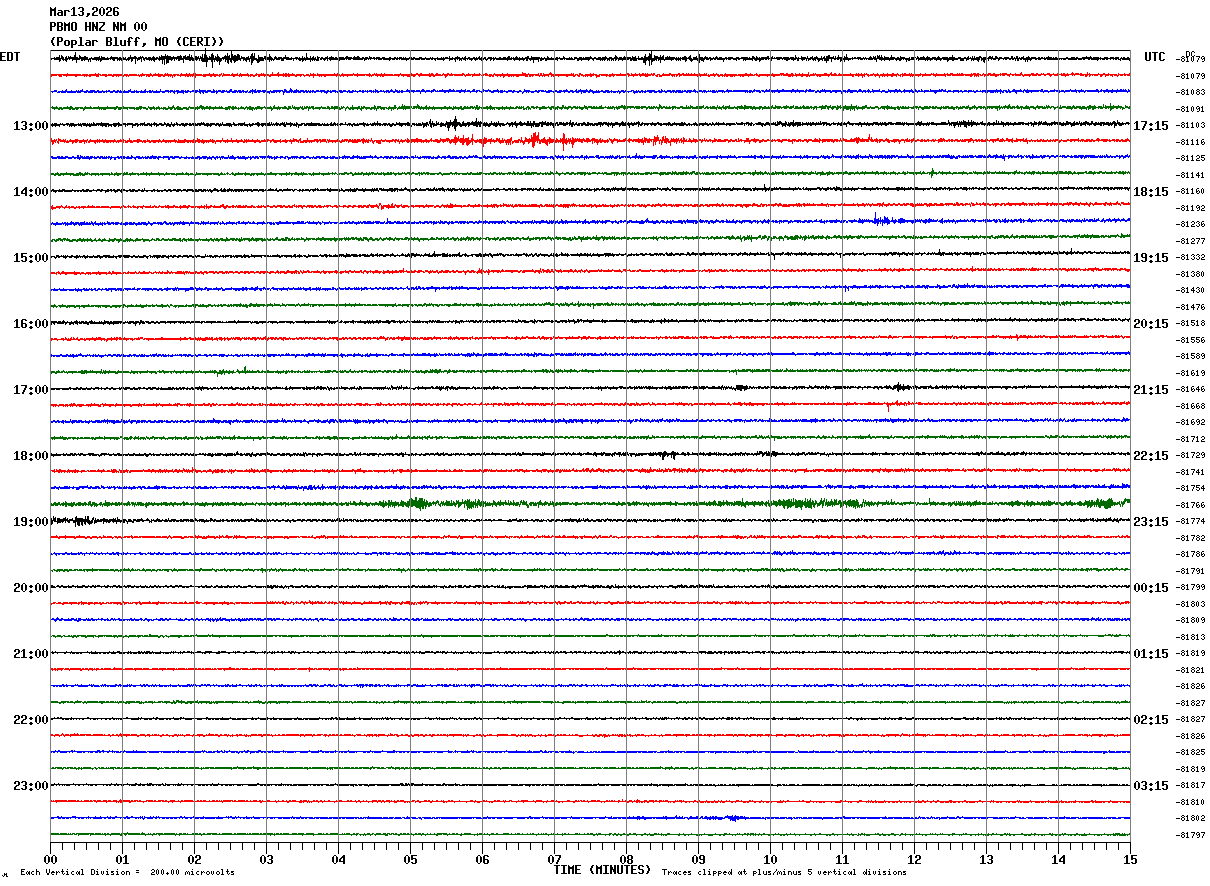Click the '(Poplar Bluff, MO (CERI))' station name
The image size is (1210, 886).
137,42
